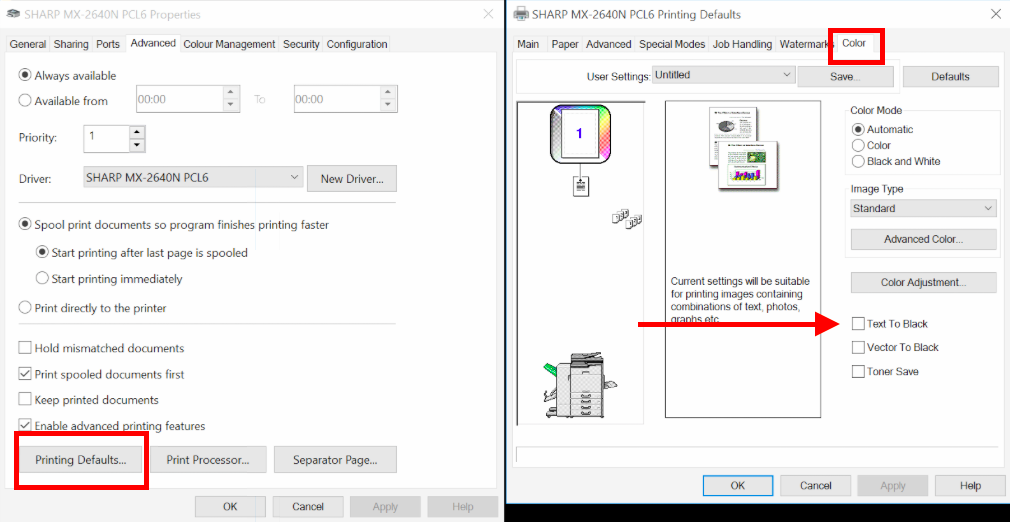
Task: Enable the Toner Save checkbox
Action: [857, 371]
